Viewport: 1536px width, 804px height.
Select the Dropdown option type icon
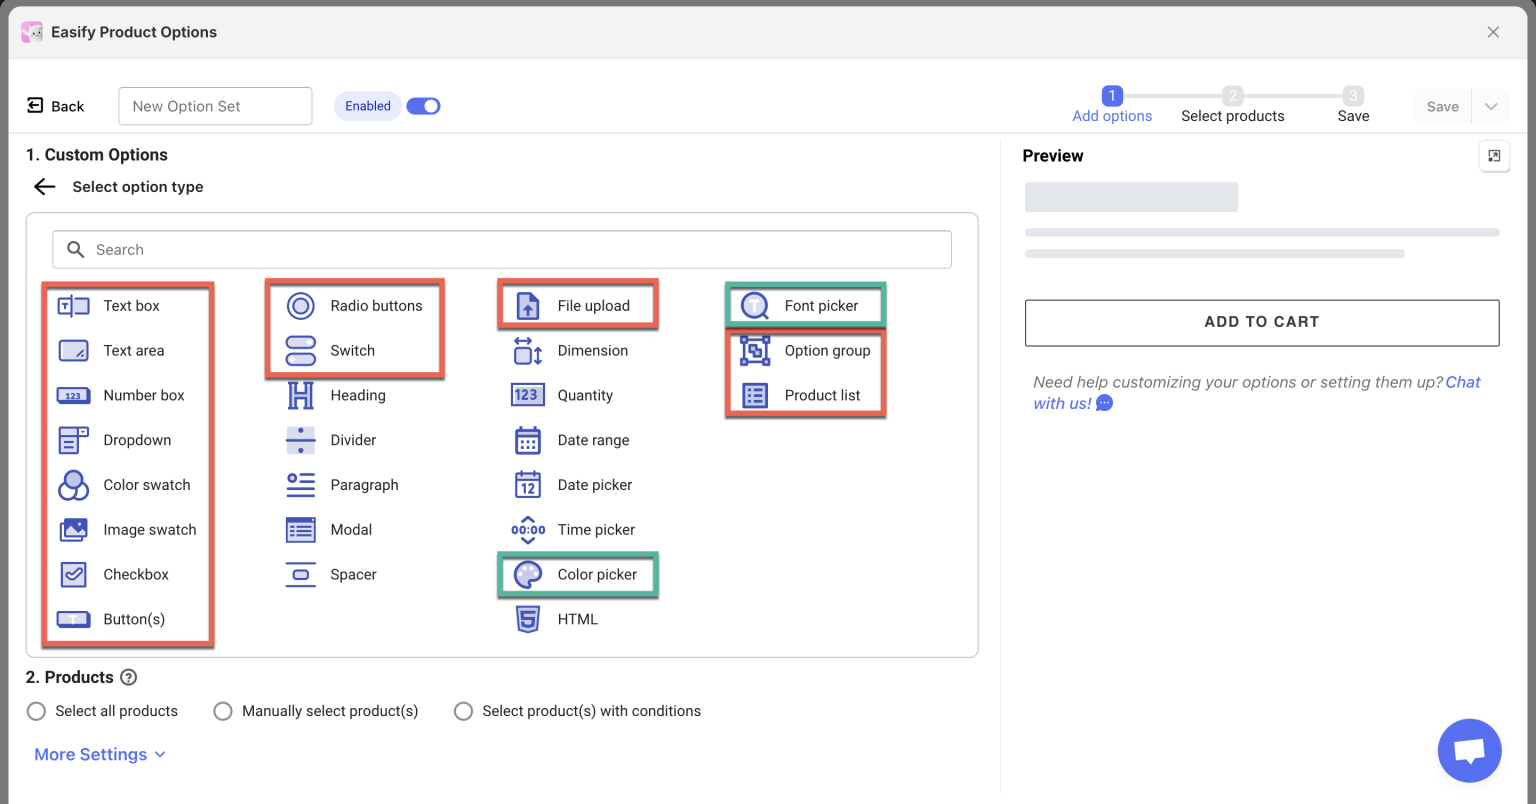point(74,440)
